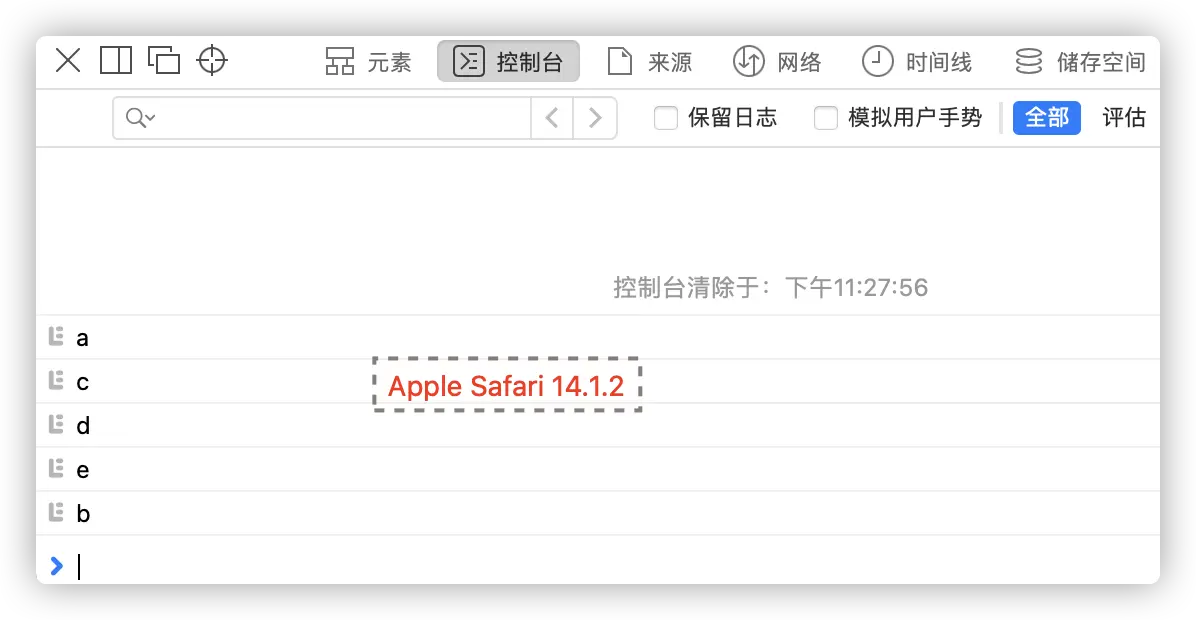
Task: Select console log text "d"
Action: pos(83,426)
